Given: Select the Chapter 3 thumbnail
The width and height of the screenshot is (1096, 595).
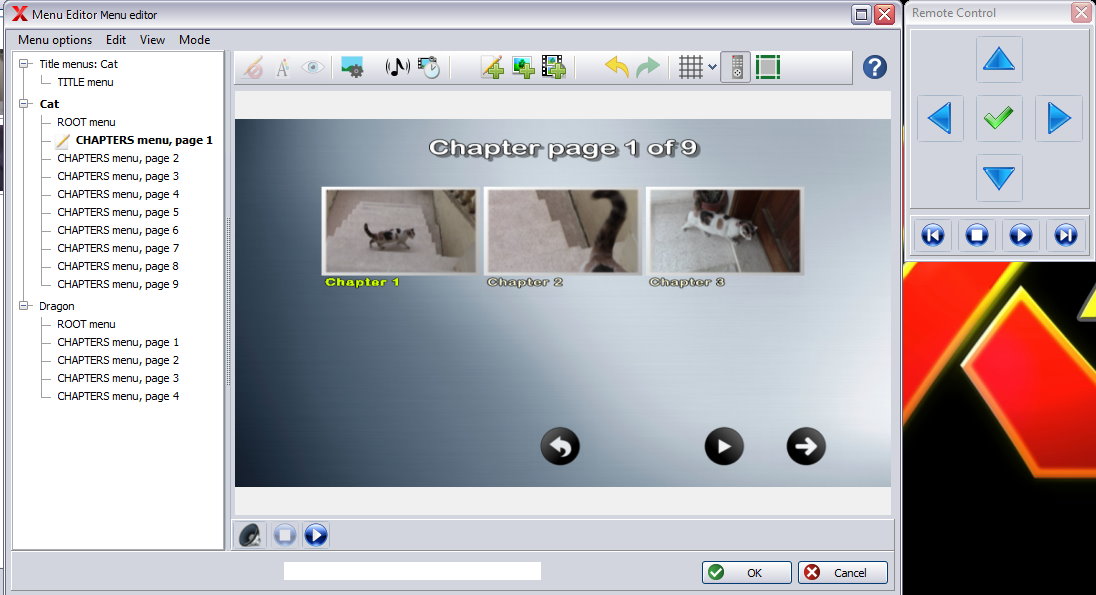Looking at the screenshot, I should (x=724, y=231).
